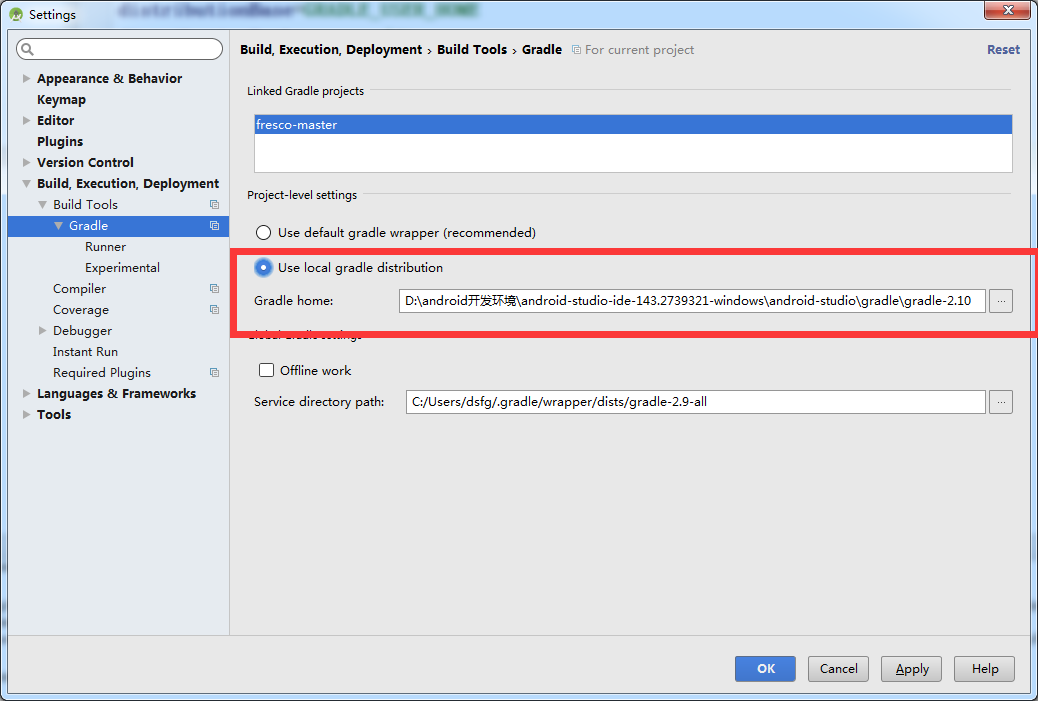Click the project-level icon beside Required Plugins
The width and height of the screenshot is (1038, 701).
click(x=214, y=373)
